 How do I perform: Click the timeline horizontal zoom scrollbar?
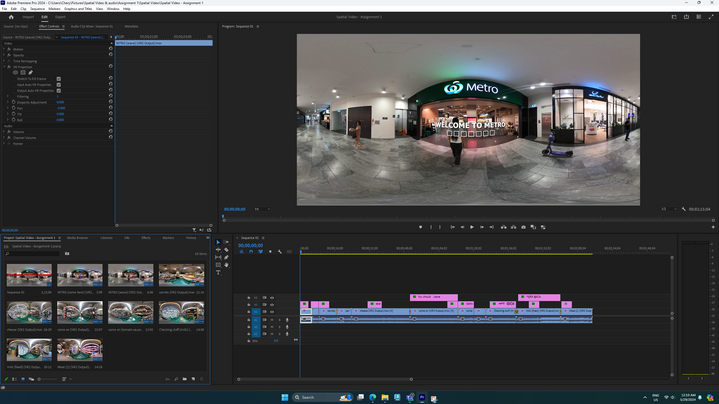click(x=325, y=379)
